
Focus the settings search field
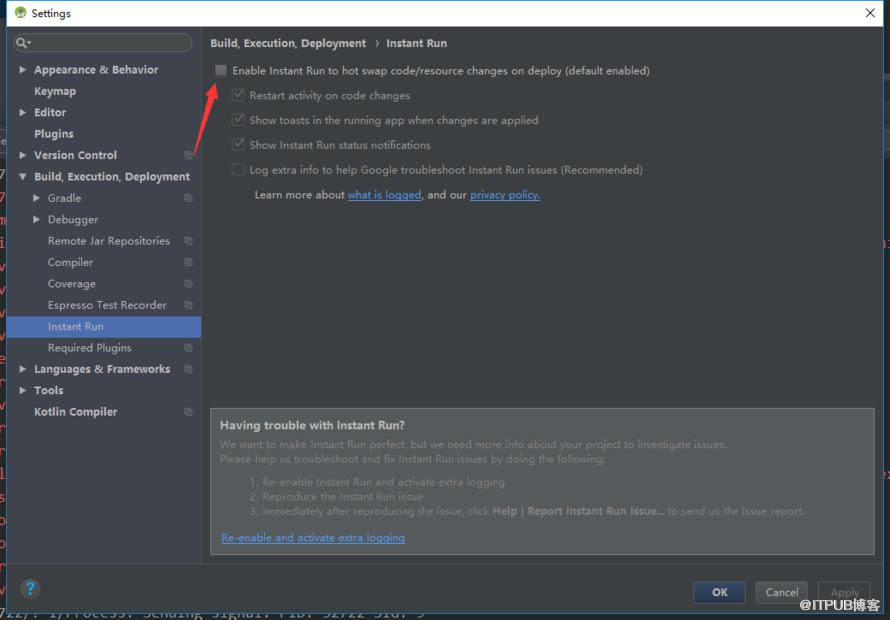(x=103, y=43)
